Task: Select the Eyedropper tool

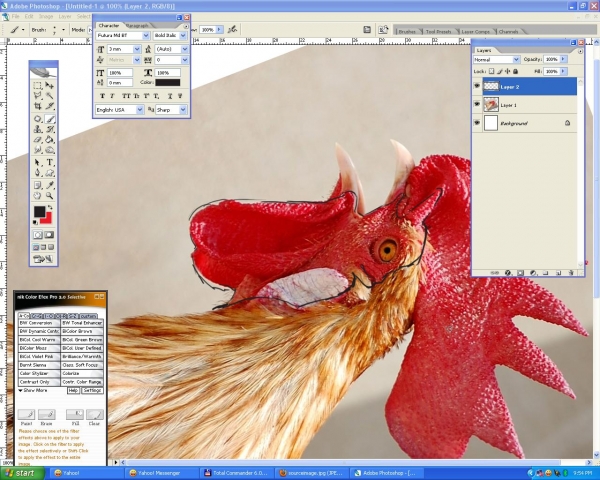Action: (49, 186)
